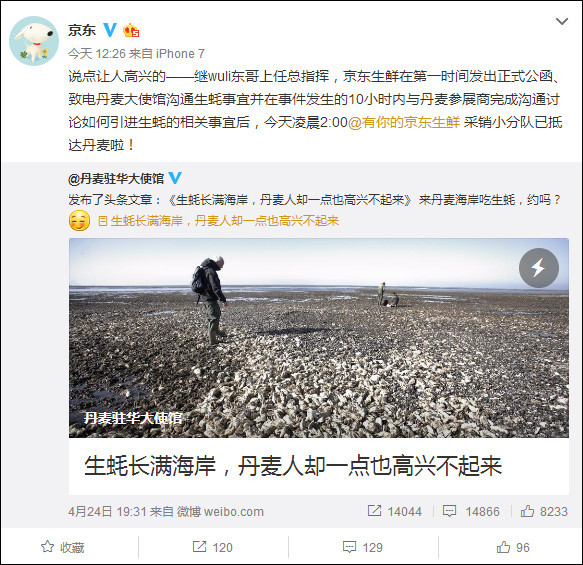The width and height of the screenshot is (583, 565).
Task: Open the orange 生蚝长满海岸 article link
Action: click(x=218, y=221)
